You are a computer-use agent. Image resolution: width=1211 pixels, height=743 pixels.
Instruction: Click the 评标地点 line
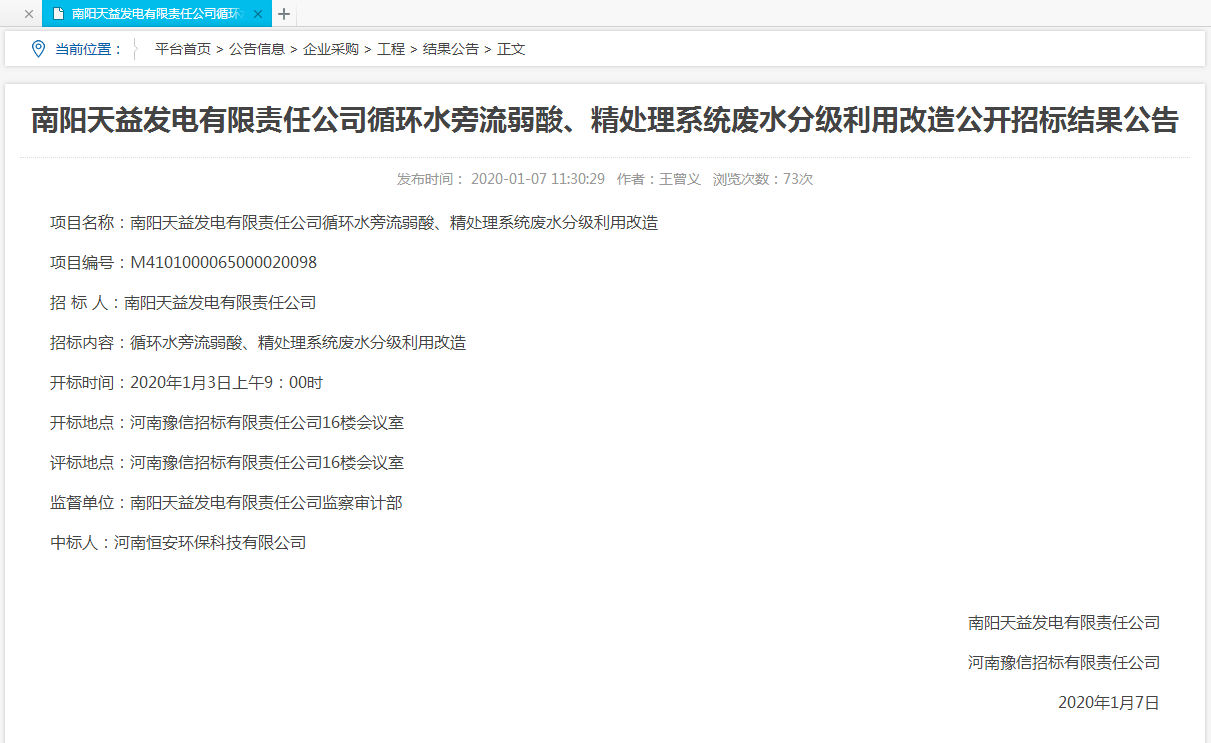pyautogui.click(x=227, y=462)
